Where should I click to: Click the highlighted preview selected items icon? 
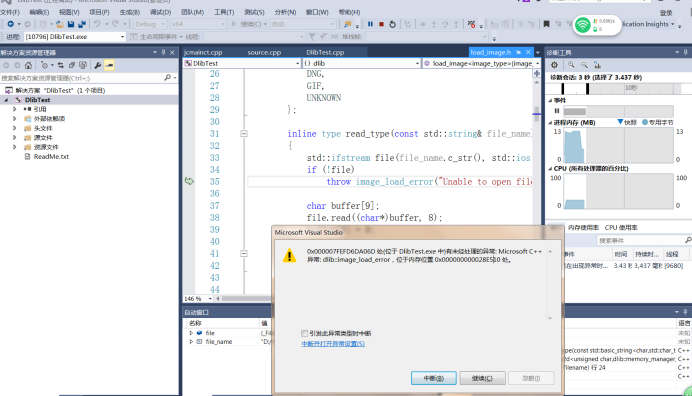tap(109, 65)
